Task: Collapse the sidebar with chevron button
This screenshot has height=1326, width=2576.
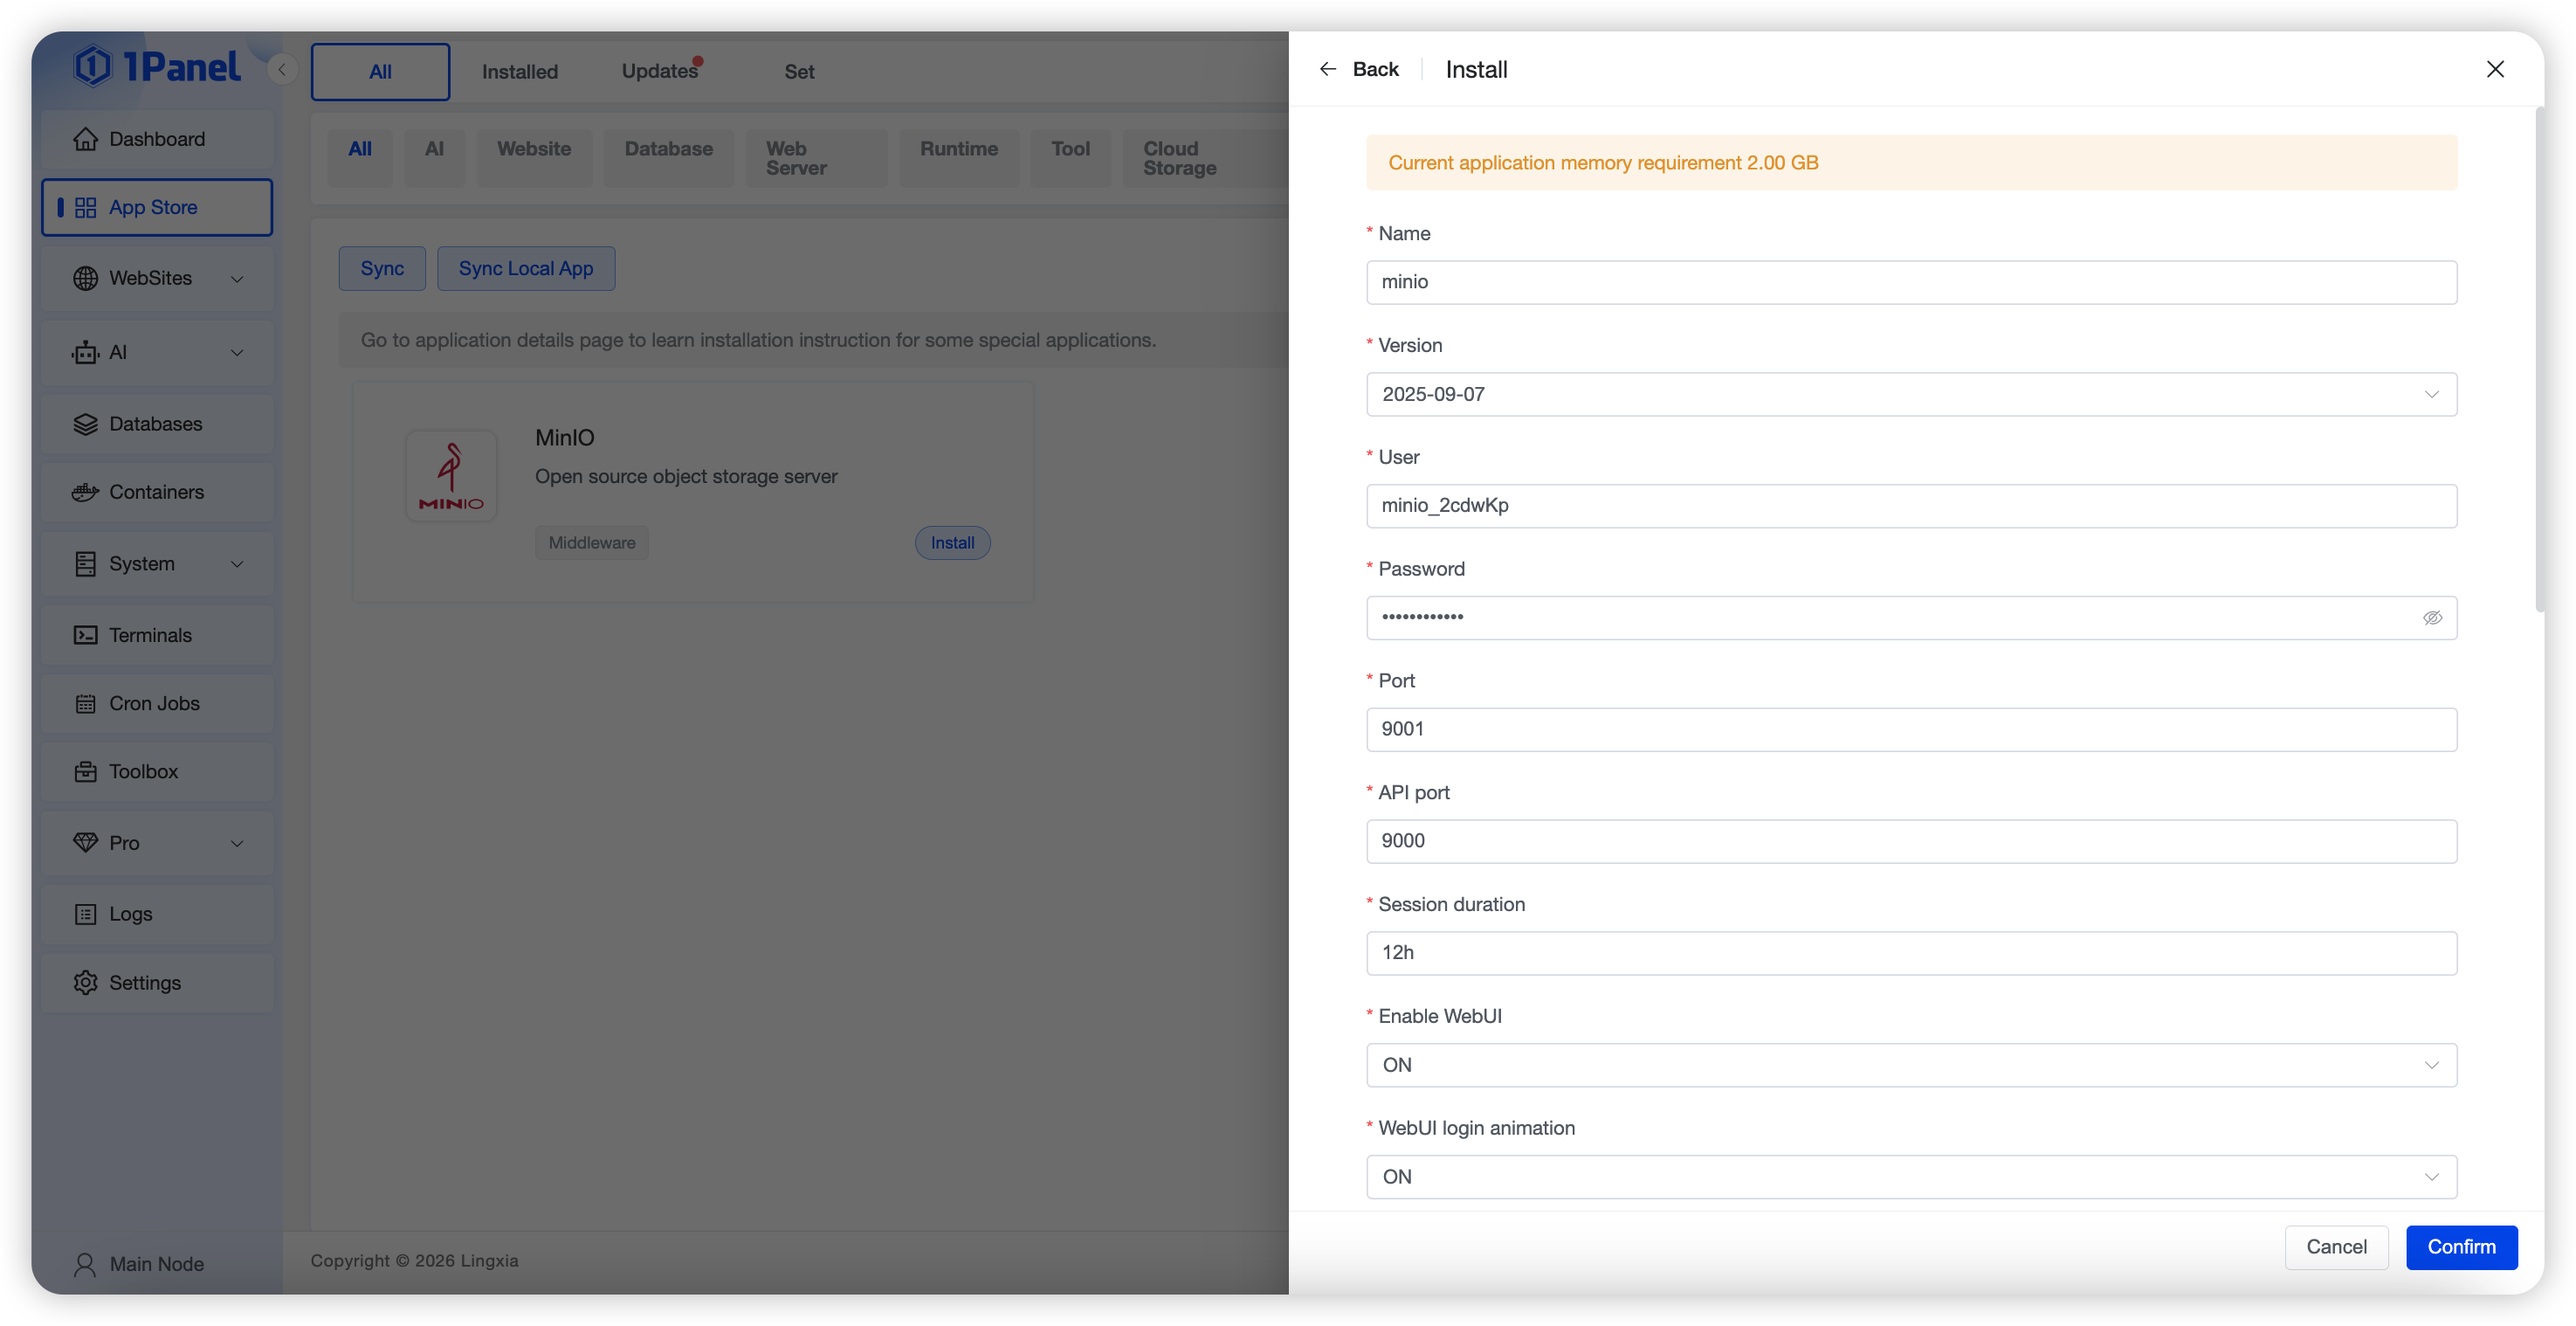Action: (282, 69)
